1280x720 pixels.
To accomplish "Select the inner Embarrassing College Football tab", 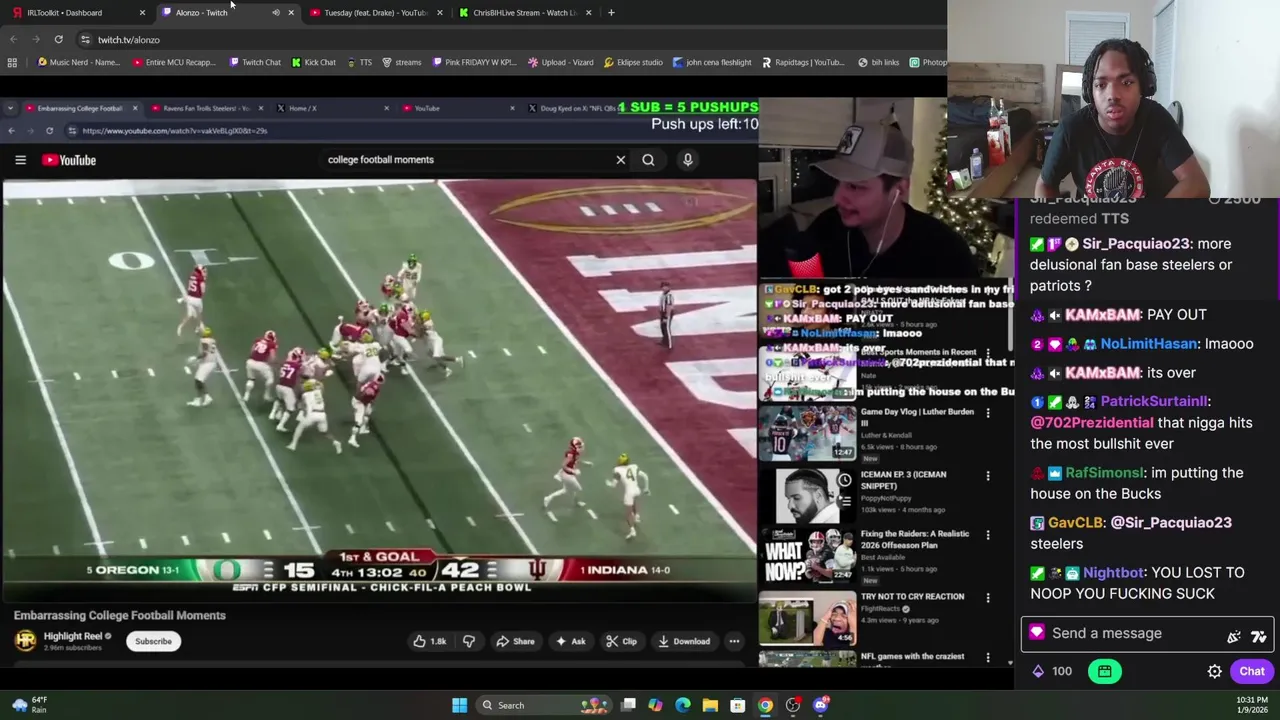I will click(x=80, y=108).
